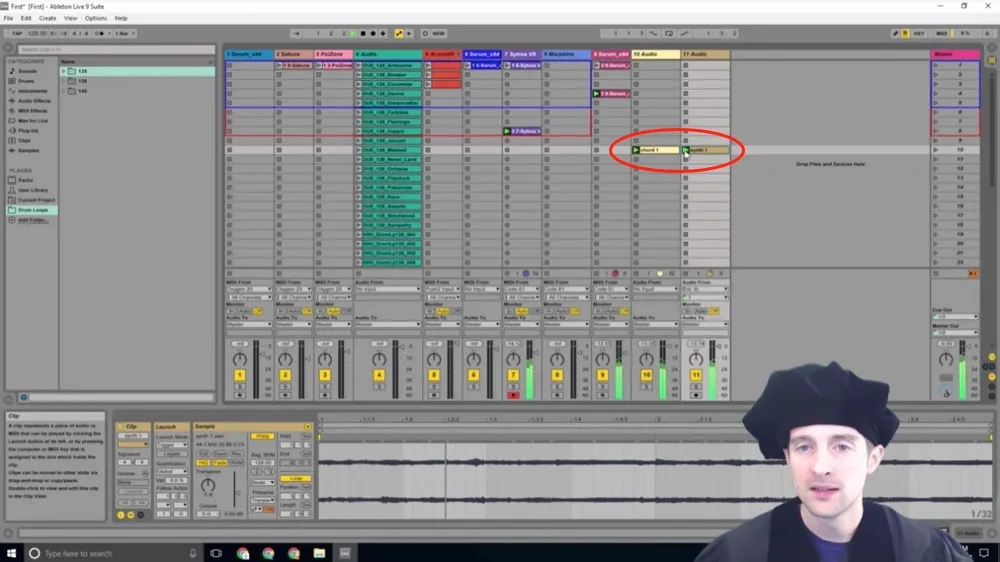1000x562 pixels.
Task: Select Audio Effects category in browser
Action: (34, 101)
